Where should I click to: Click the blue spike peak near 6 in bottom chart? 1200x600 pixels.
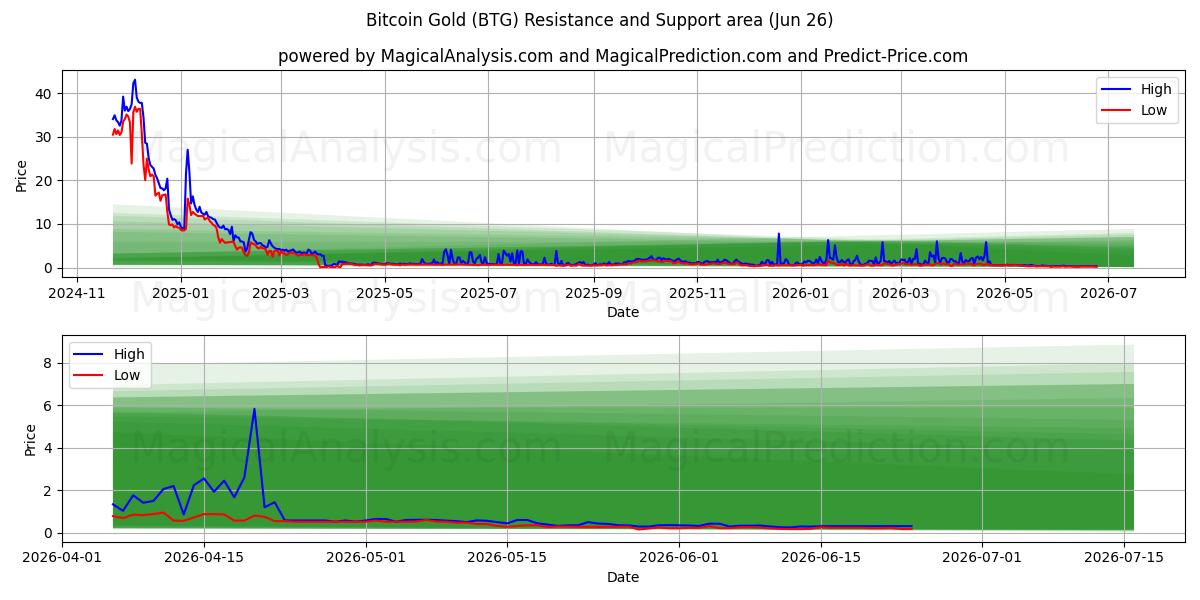254,409
